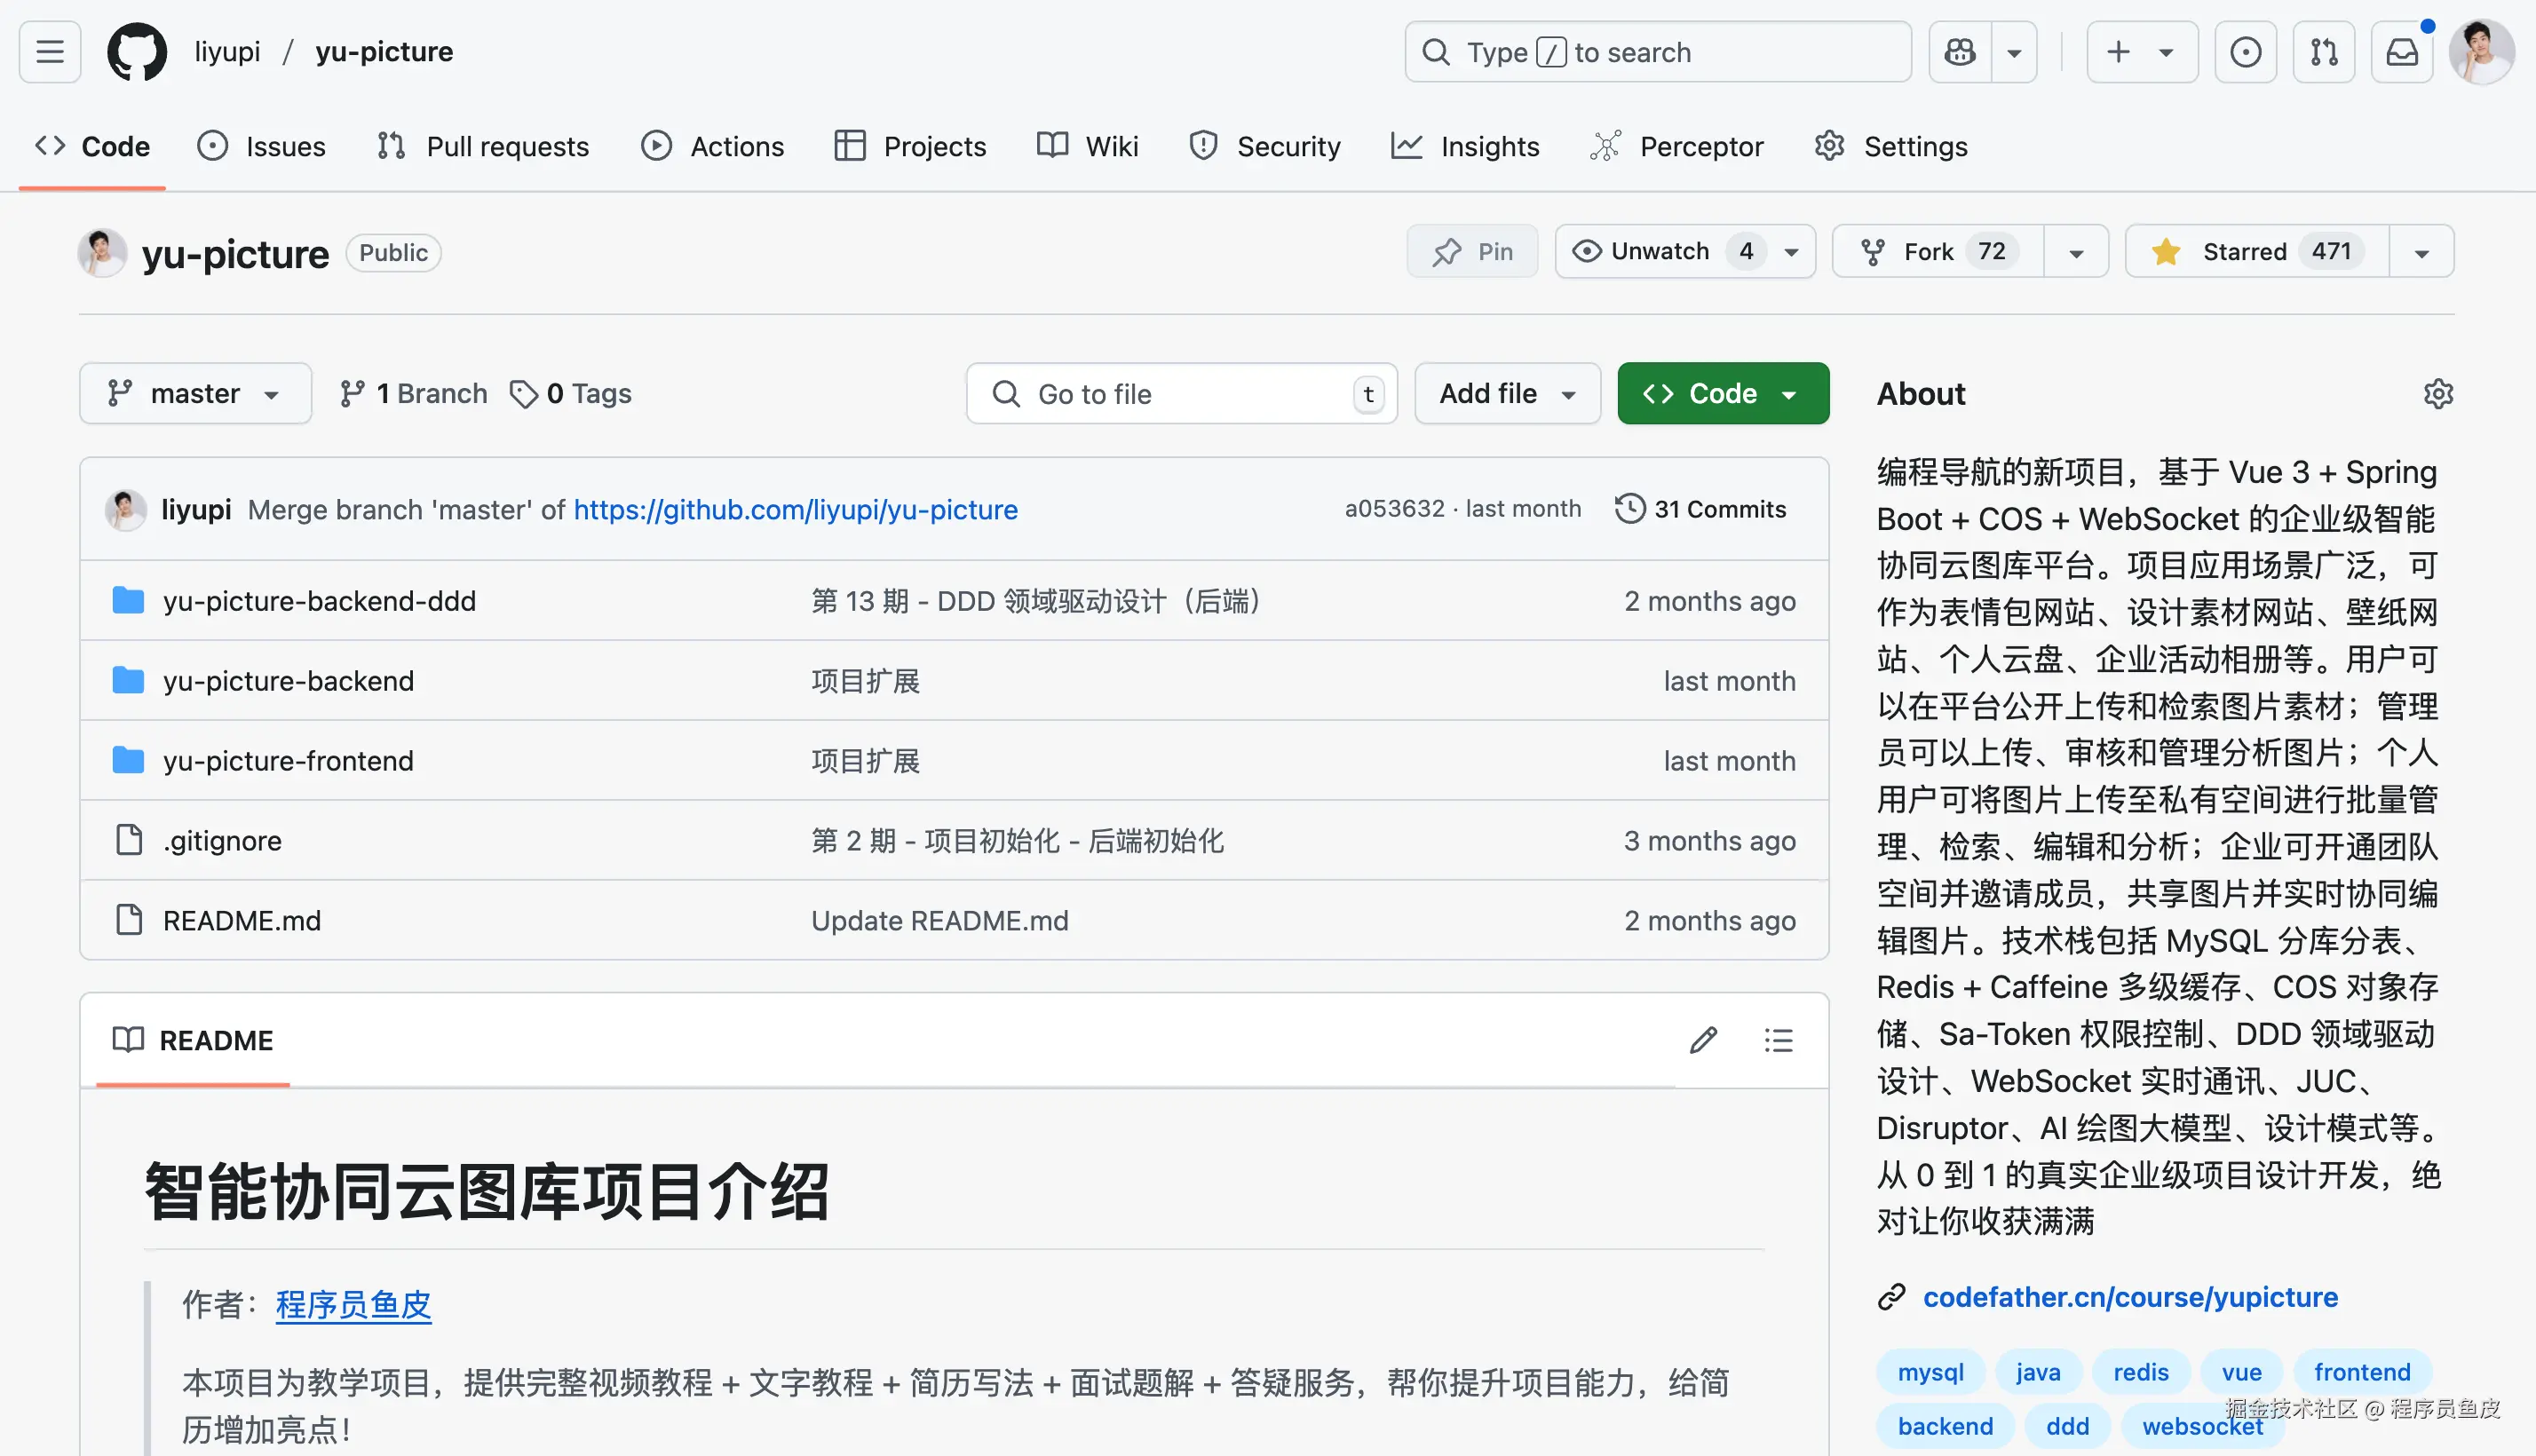The image size is (2536, 1456).
Task: Expand the master branch dropdown
Action: (x=195, y=394)
